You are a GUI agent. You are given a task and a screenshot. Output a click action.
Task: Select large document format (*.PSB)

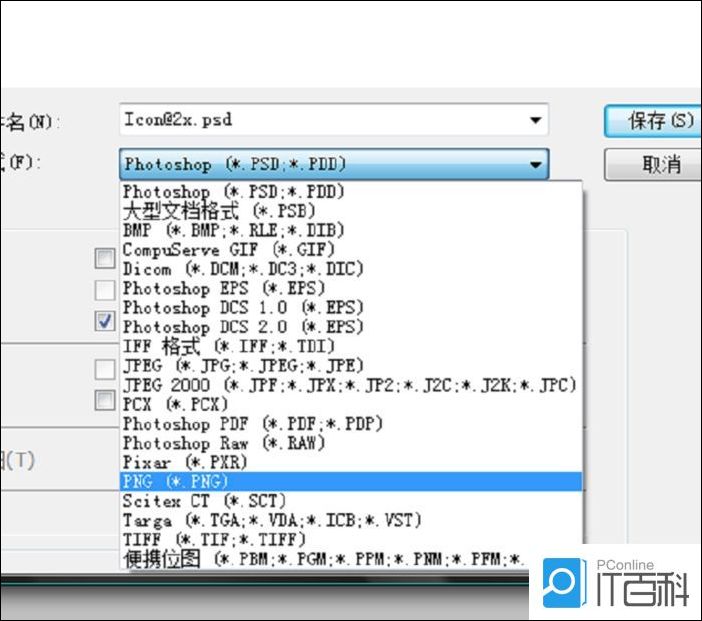[351, 211]
